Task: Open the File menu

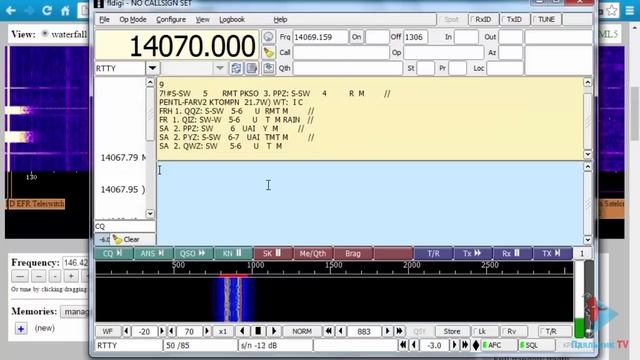Action: [104, 20]
